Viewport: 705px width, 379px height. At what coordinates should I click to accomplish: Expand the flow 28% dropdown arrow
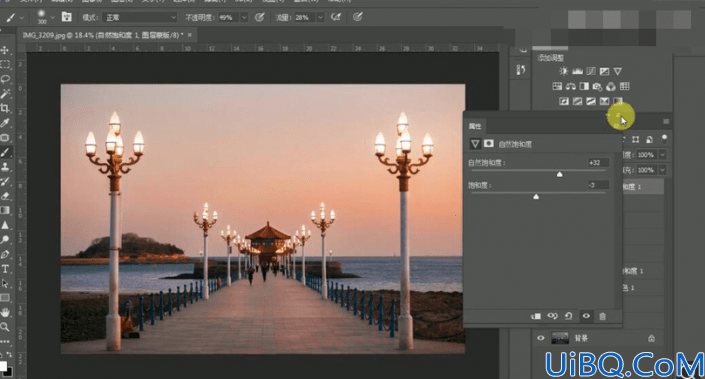[320, 18]
